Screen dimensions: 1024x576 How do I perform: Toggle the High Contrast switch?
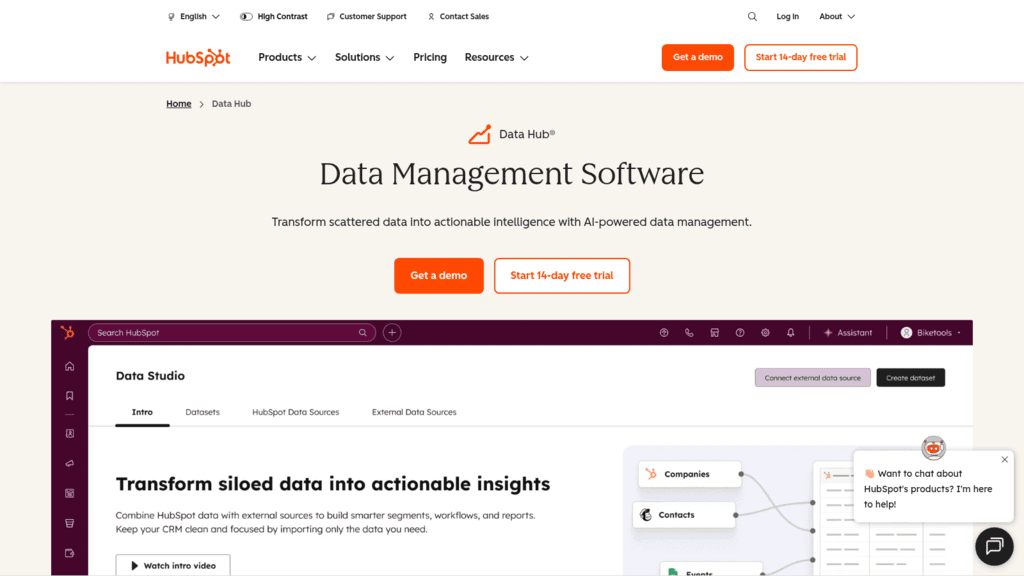tap(246, 16)
